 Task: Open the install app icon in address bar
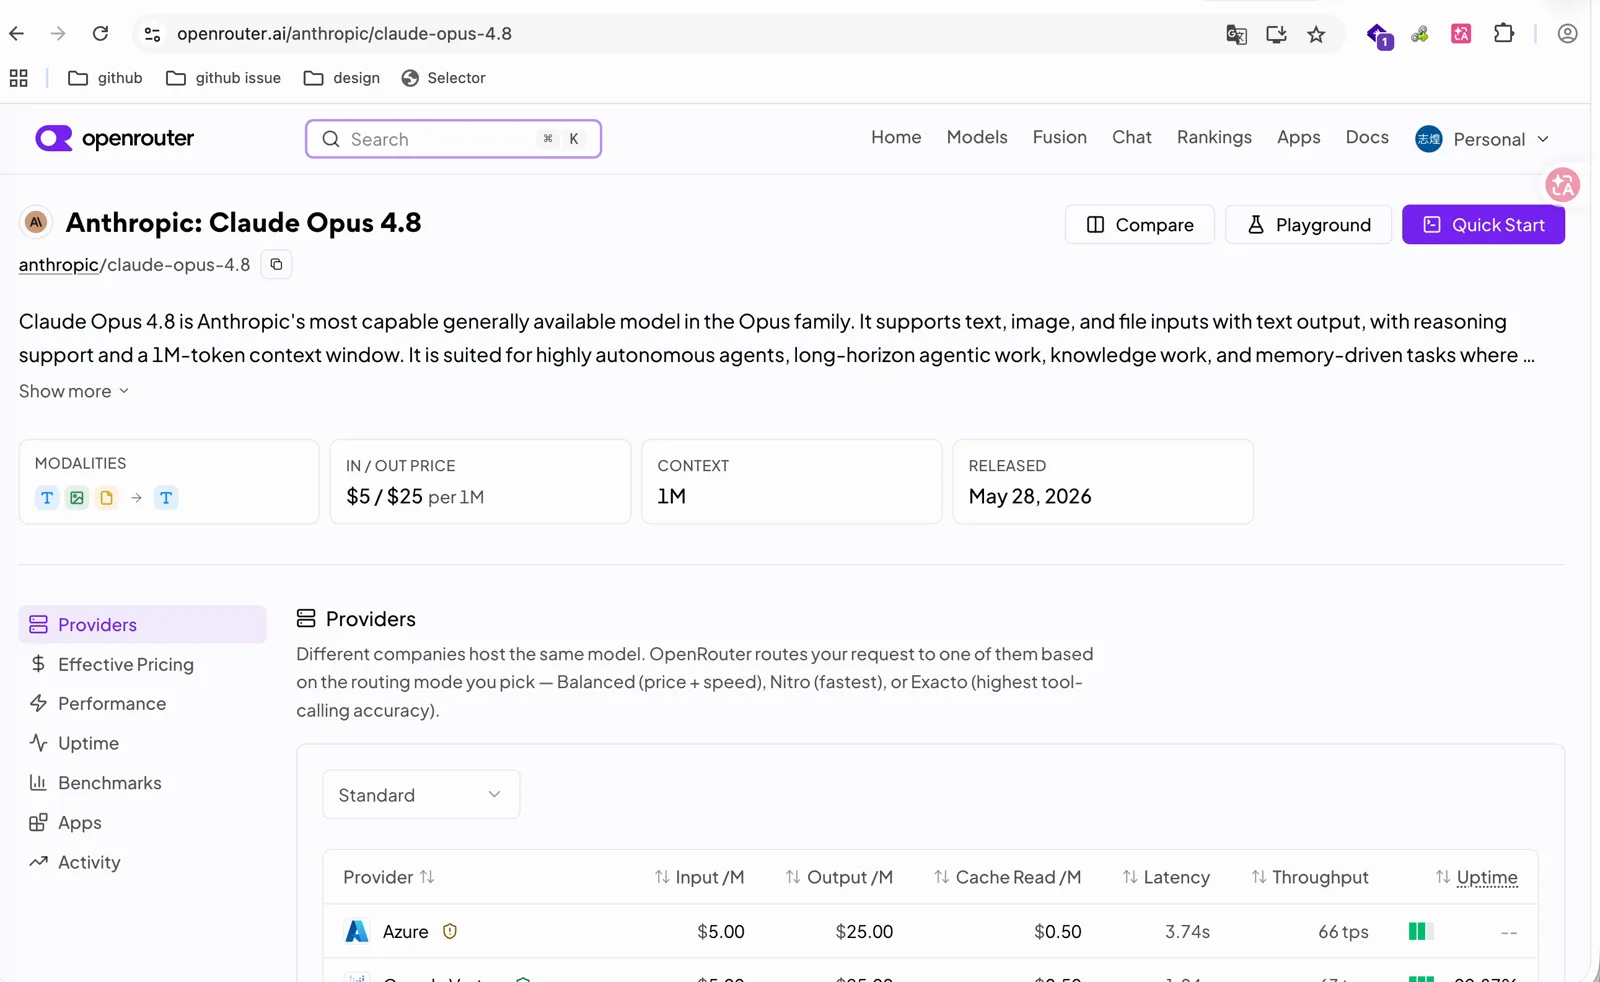1276,35
